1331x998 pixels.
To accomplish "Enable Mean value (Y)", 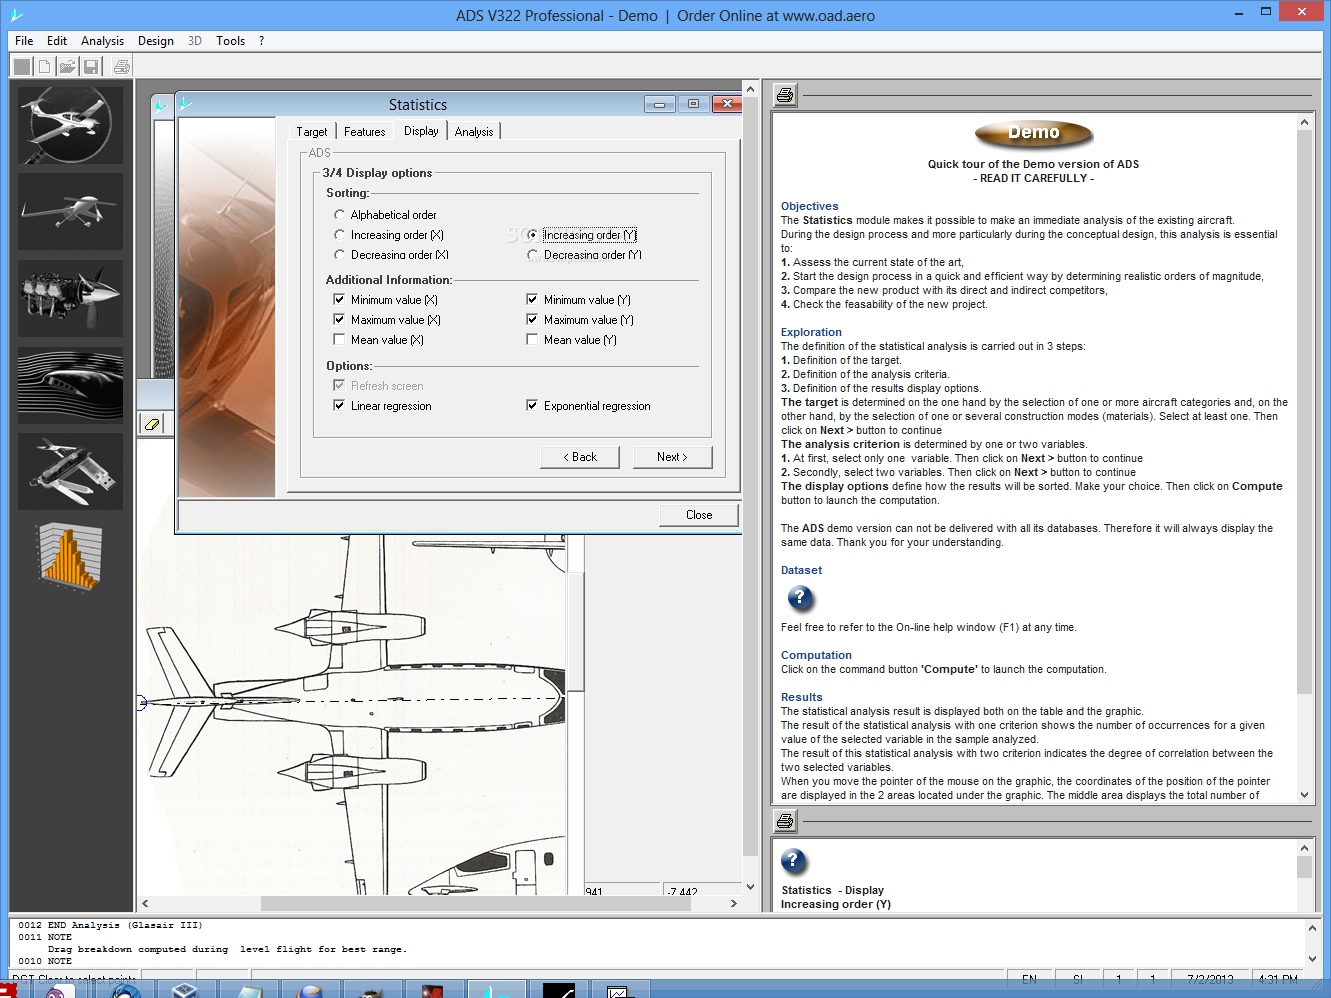I will [572, 340].
